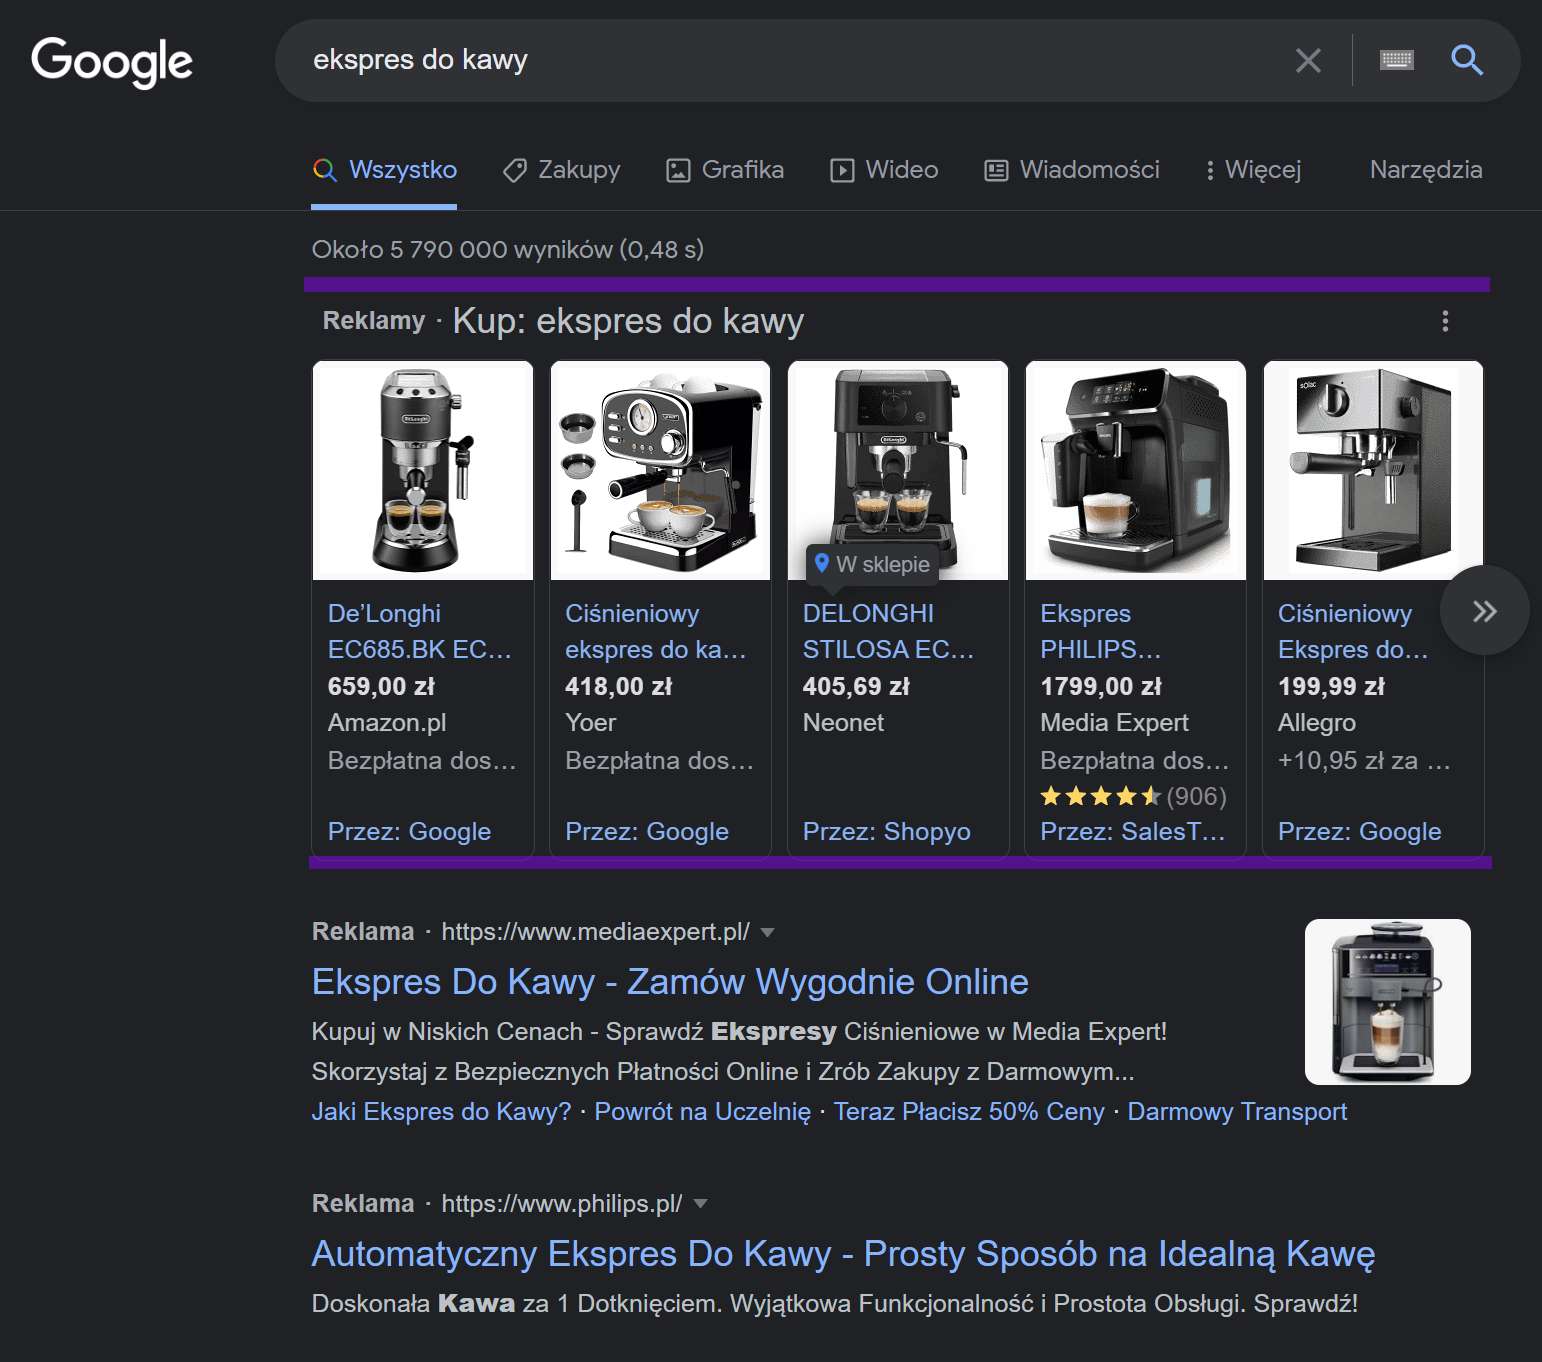Click the https://www.philips.pl/ ad URL
This screenshot has width=1542, height=1362.
[562, 1204]
